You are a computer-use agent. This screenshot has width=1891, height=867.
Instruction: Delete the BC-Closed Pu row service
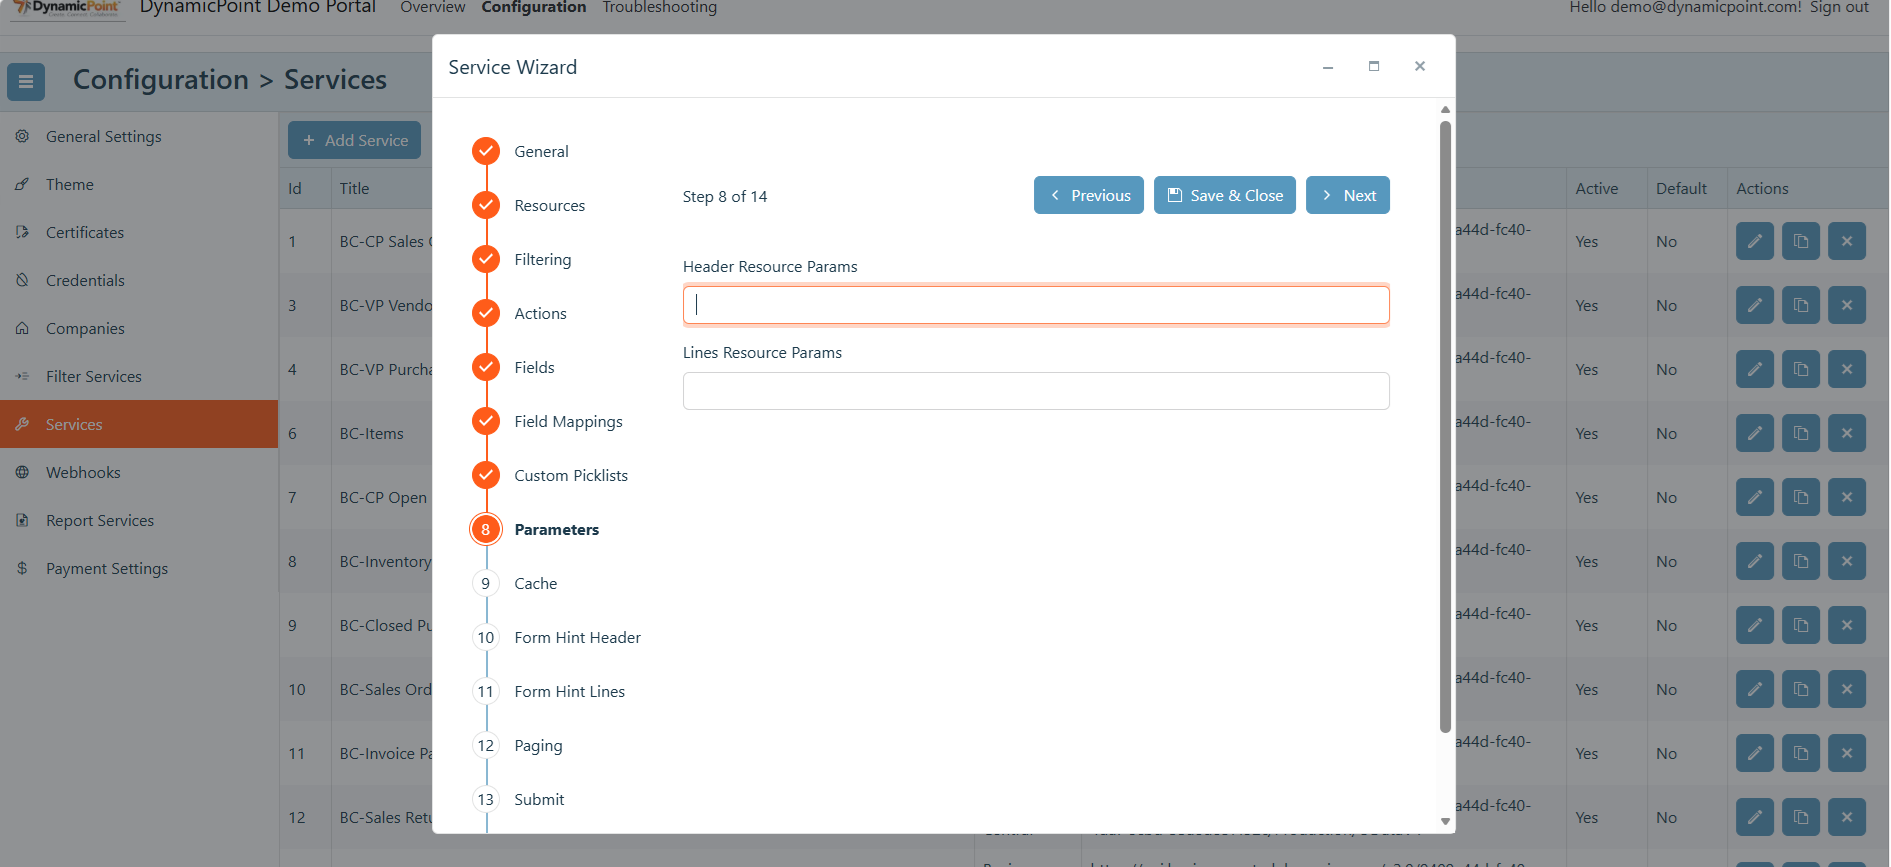pos(1847,625)
